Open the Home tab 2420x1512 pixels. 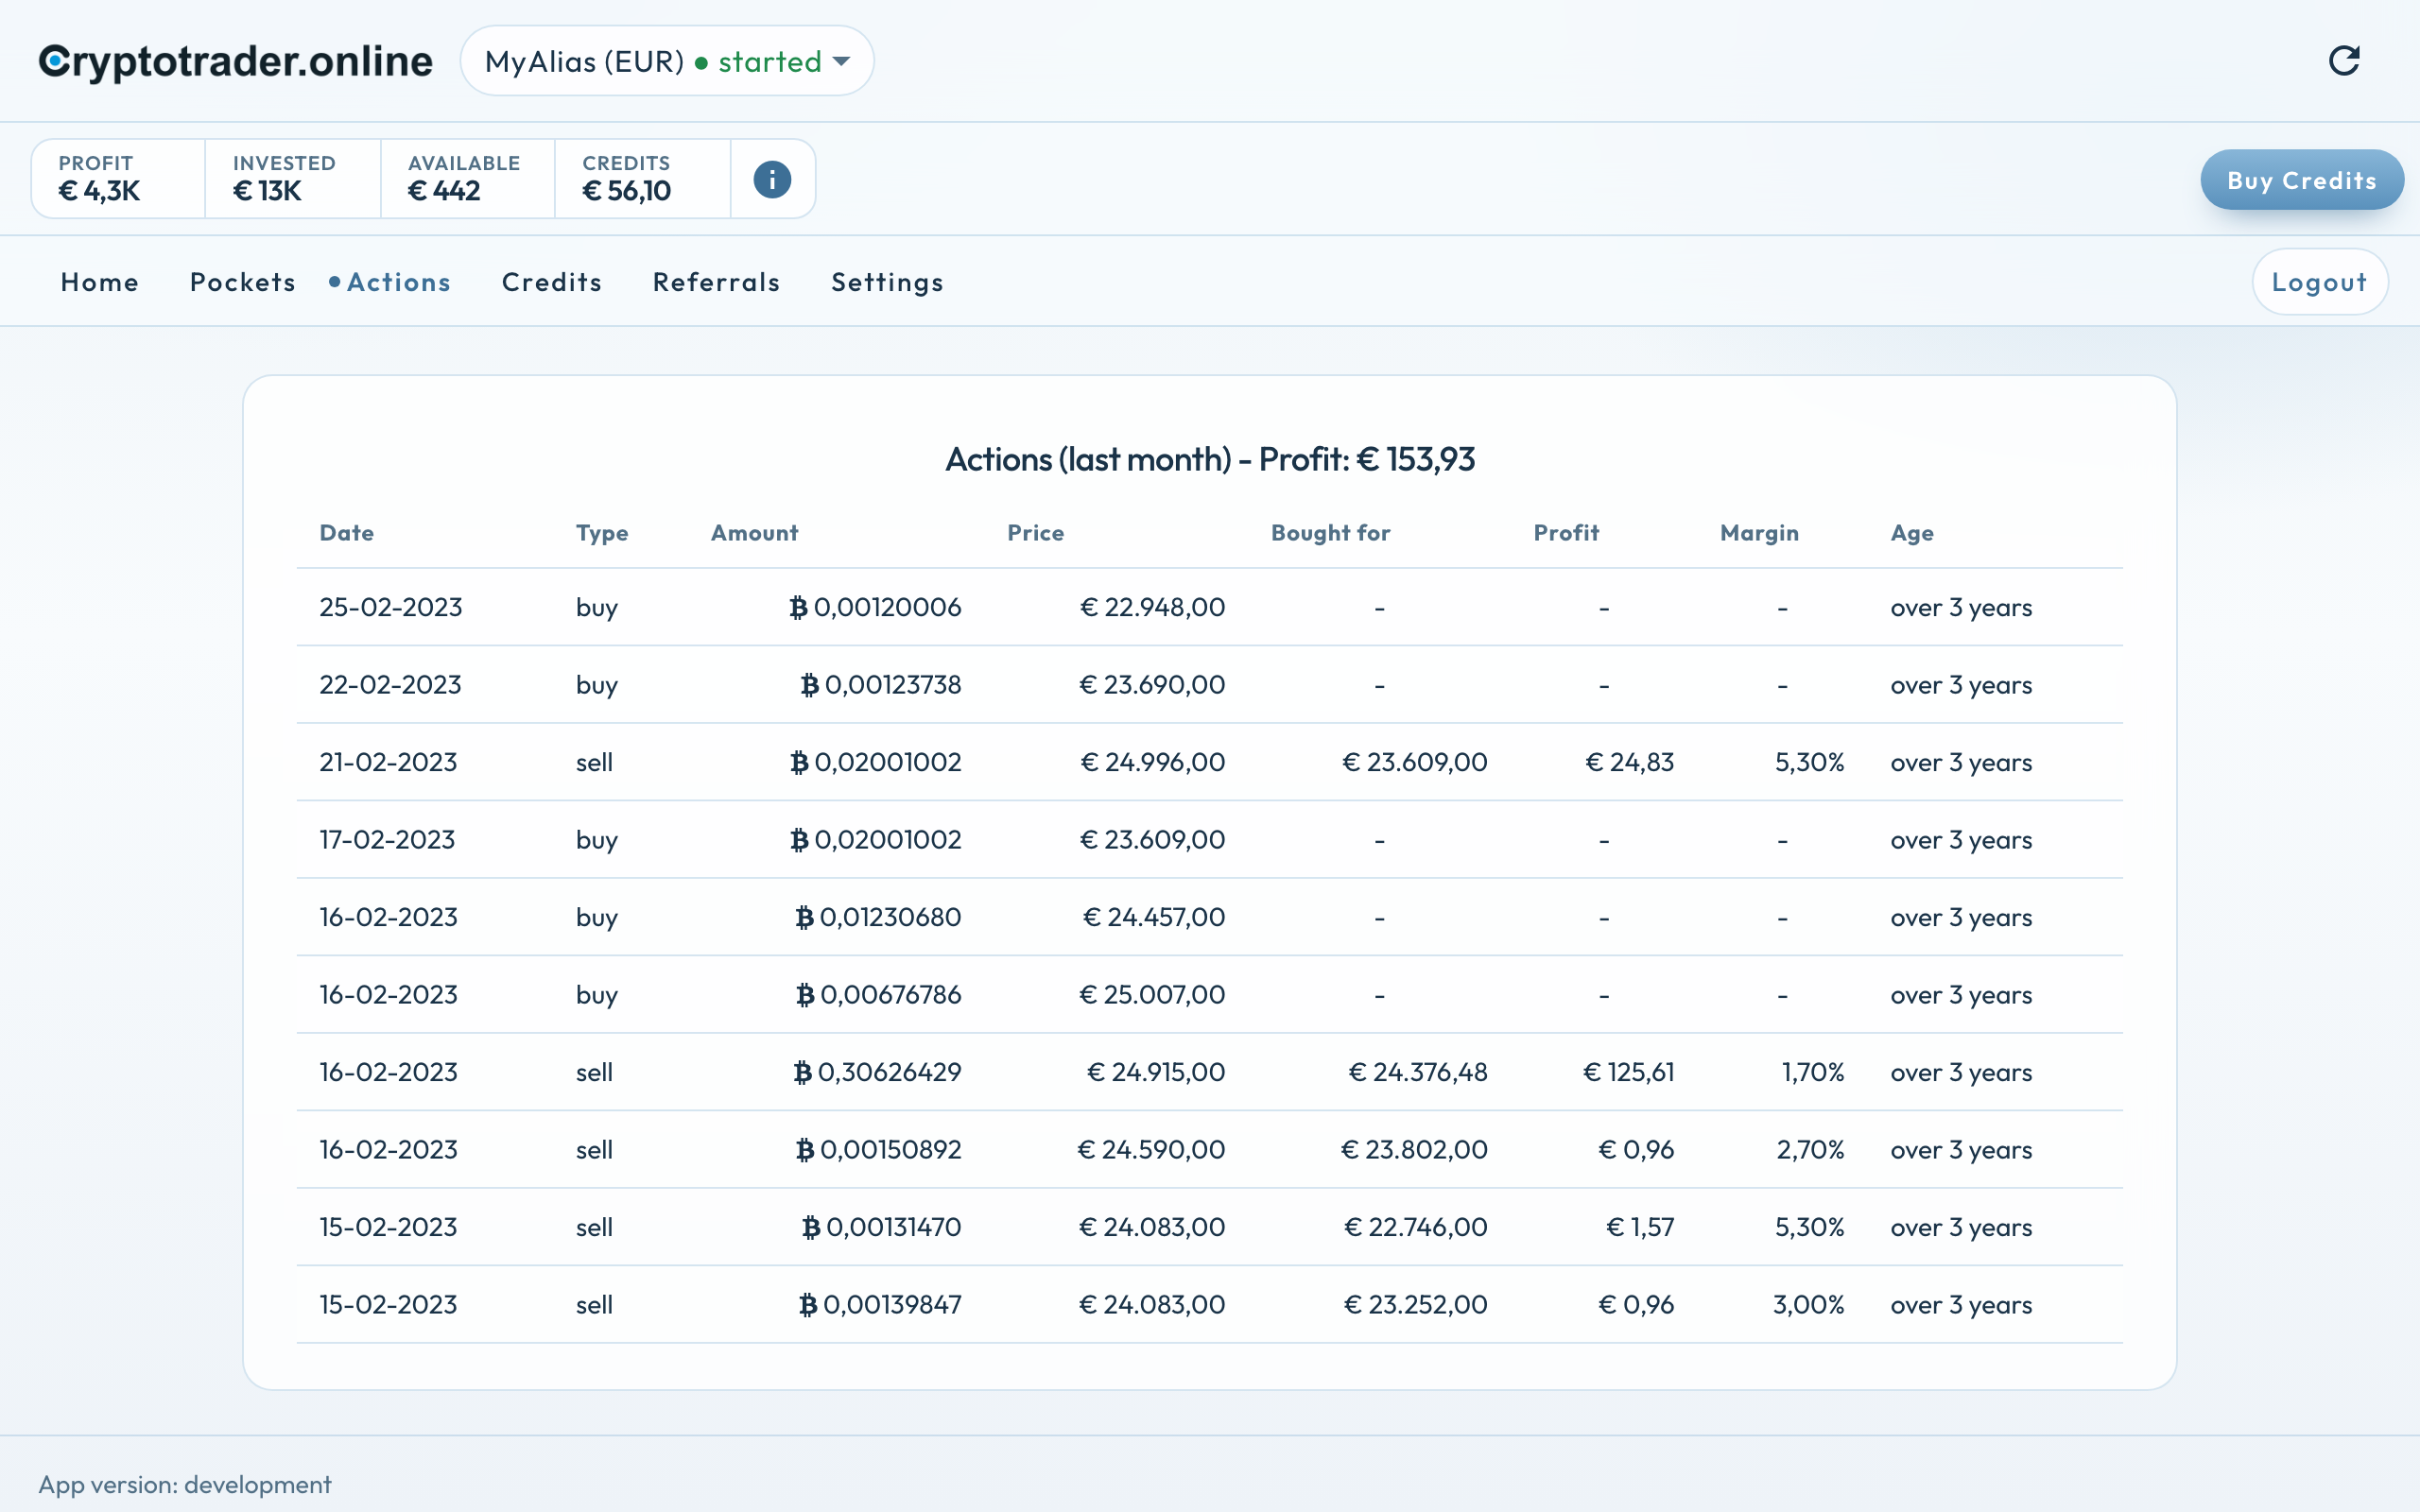coord(100,282)
